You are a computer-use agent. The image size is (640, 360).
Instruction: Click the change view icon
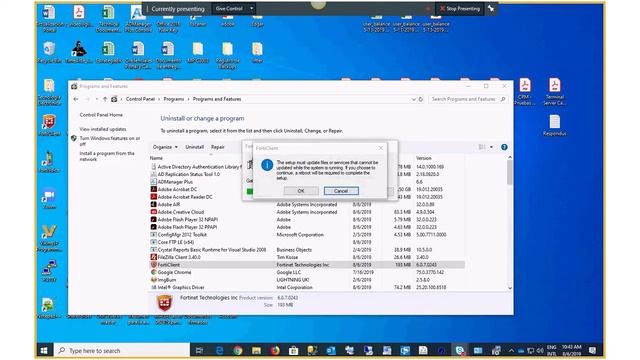(482, 147)
